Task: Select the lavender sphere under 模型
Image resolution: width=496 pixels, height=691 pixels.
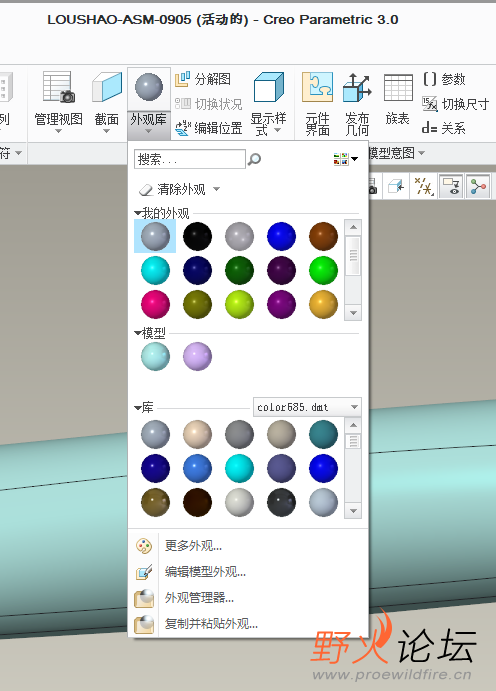Action: (x=197, y=357)
